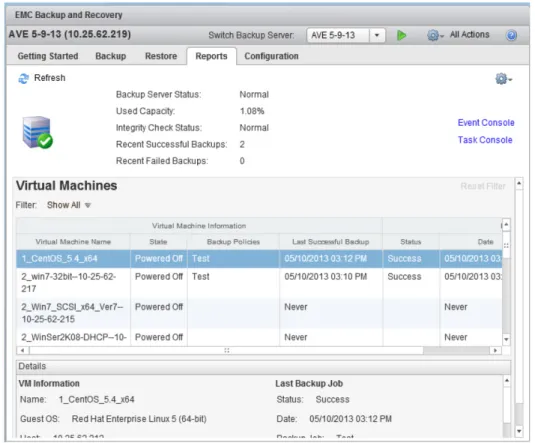
Task: Click the Guest OS Red Hat value
Action: coord(139,419)
